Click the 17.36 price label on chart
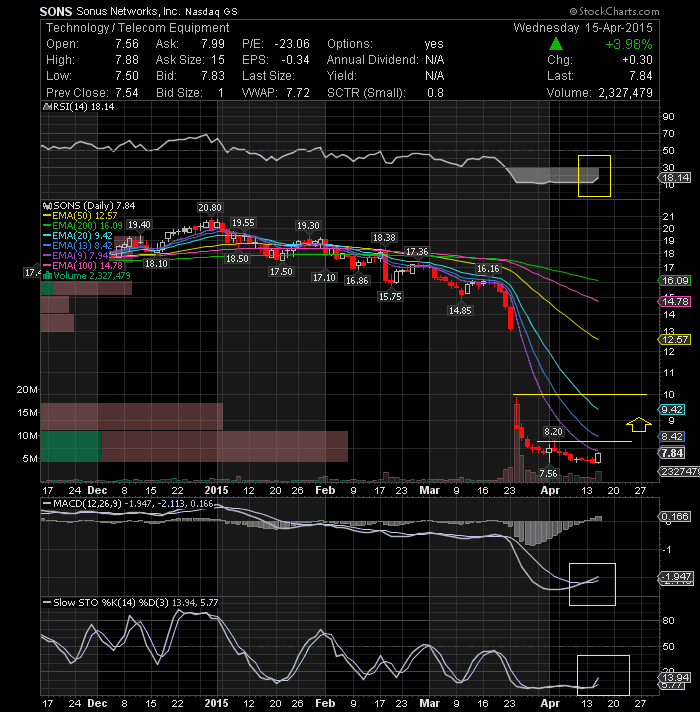The height and width of the screenshot is (712, 700). point(417,252)
